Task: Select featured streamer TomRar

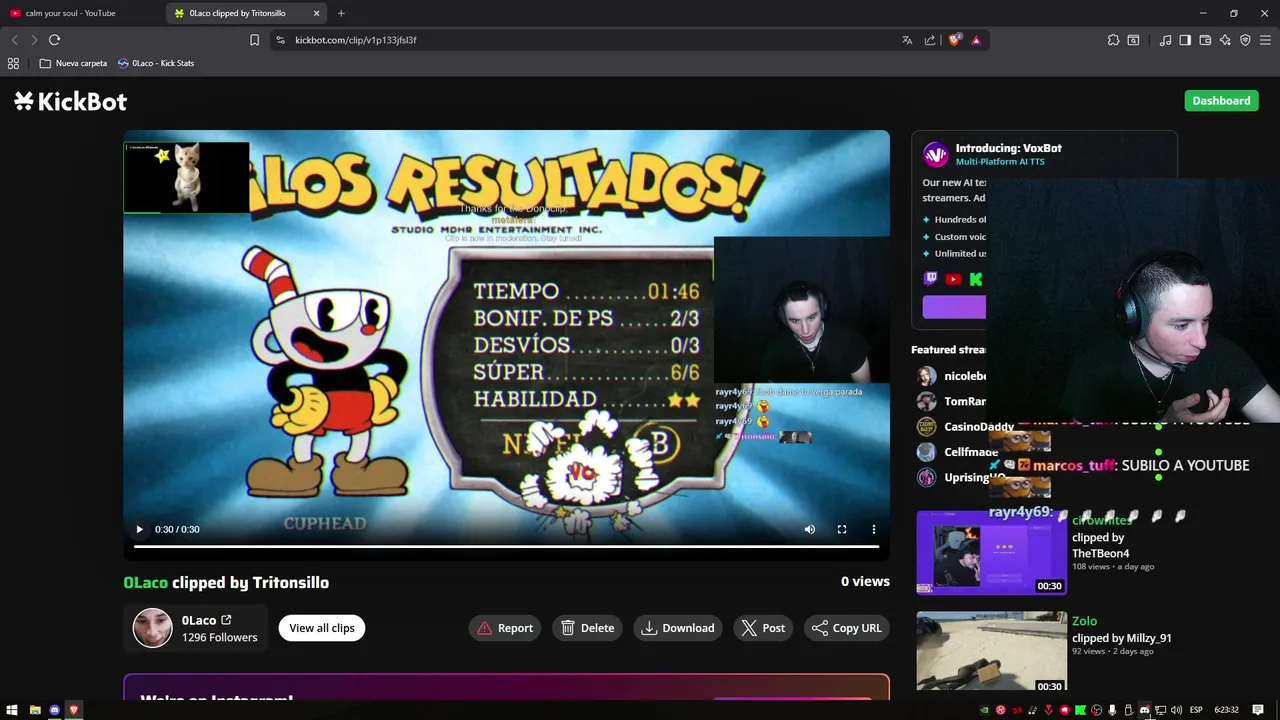Action: 965,401
